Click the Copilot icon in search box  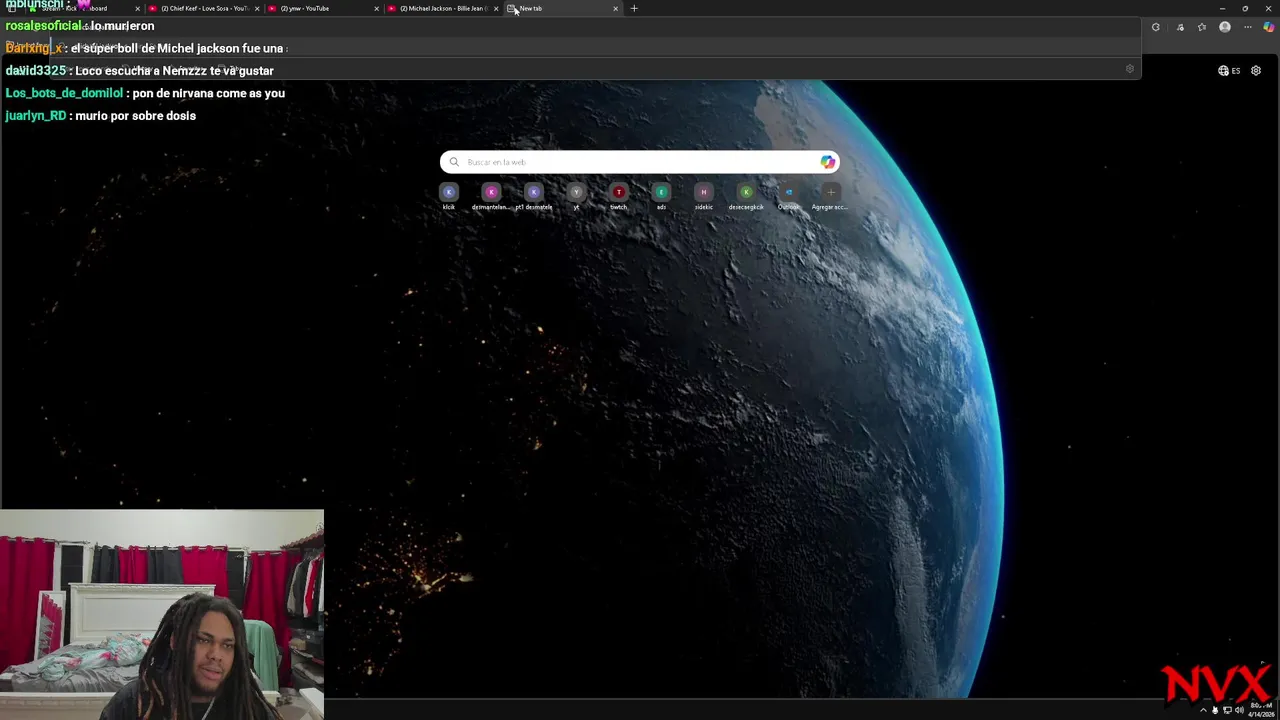point(828,162)
